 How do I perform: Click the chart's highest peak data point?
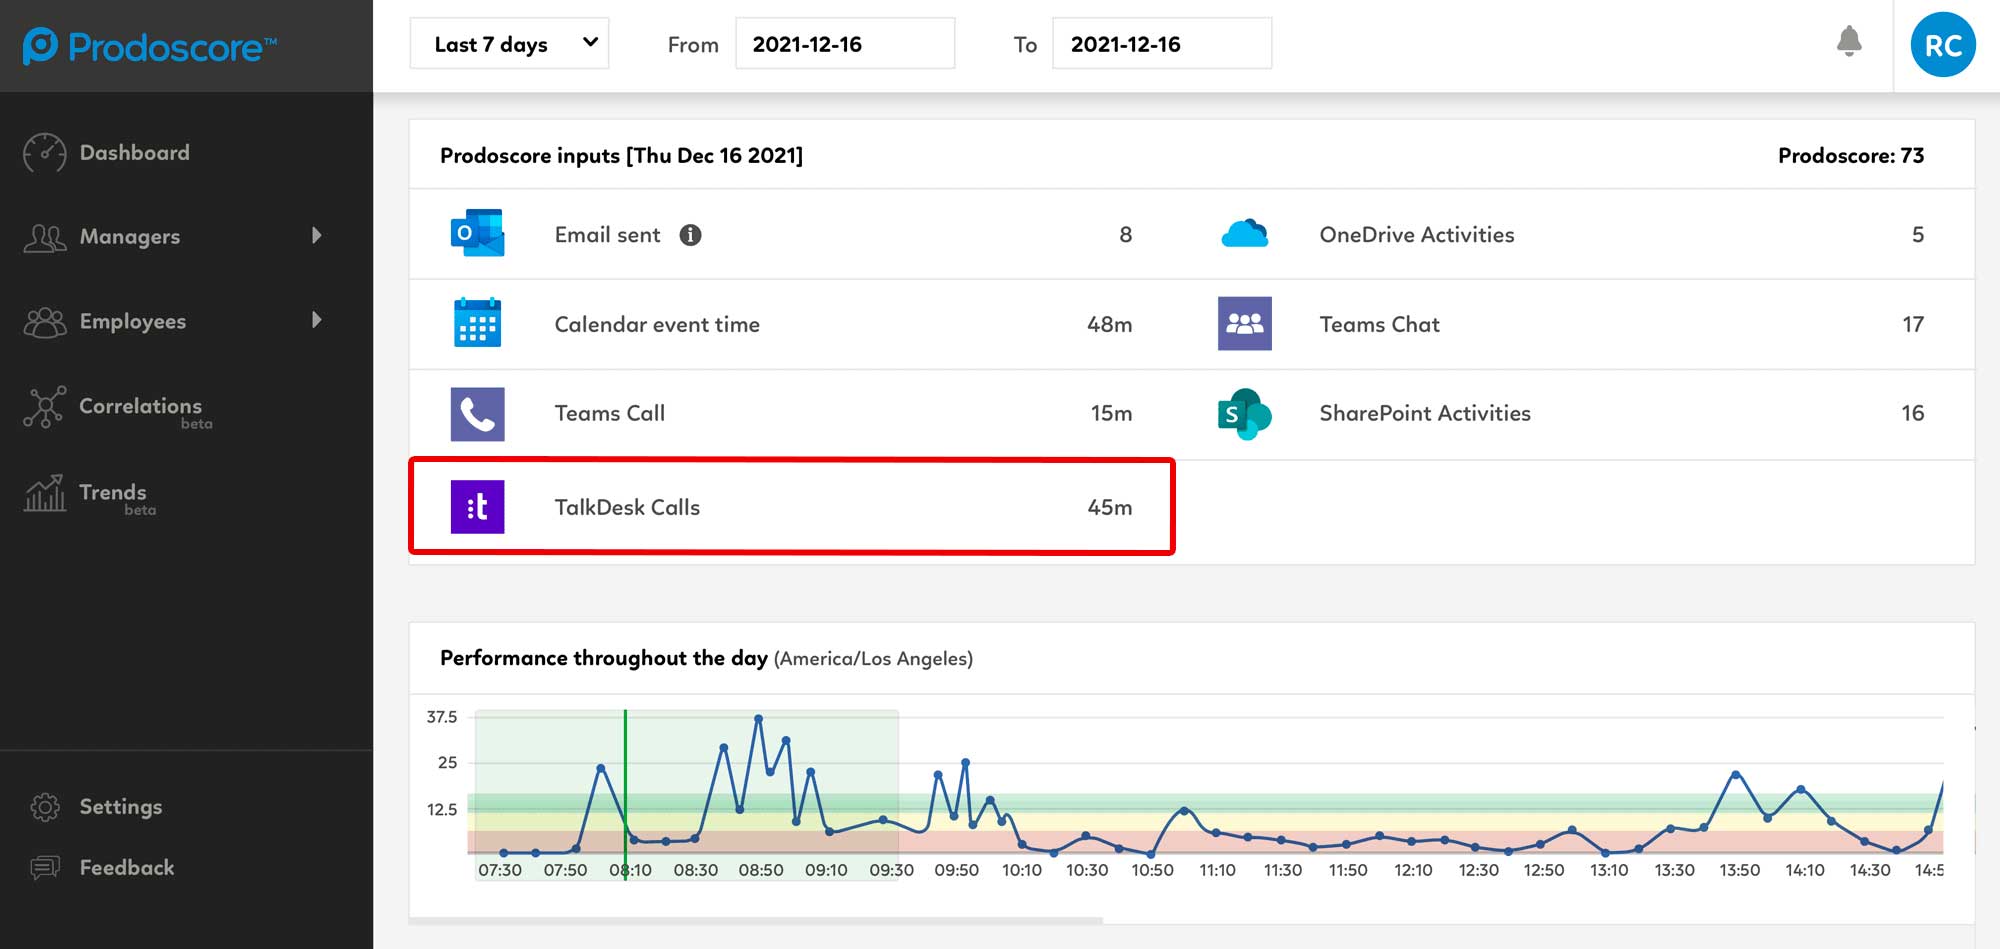coord(758,718)
